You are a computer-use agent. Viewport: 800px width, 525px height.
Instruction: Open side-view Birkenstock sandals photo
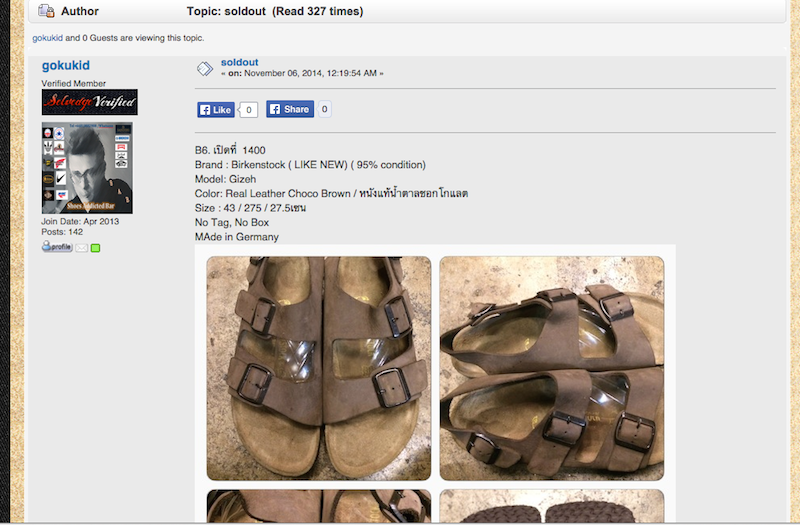[552, 368]
